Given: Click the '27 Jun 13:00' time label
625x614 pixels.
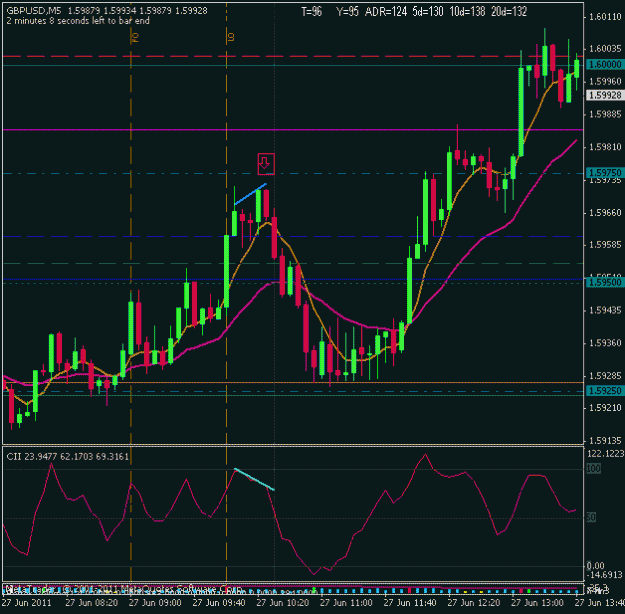Looking at the screenshot, I should tap(538, 602).
